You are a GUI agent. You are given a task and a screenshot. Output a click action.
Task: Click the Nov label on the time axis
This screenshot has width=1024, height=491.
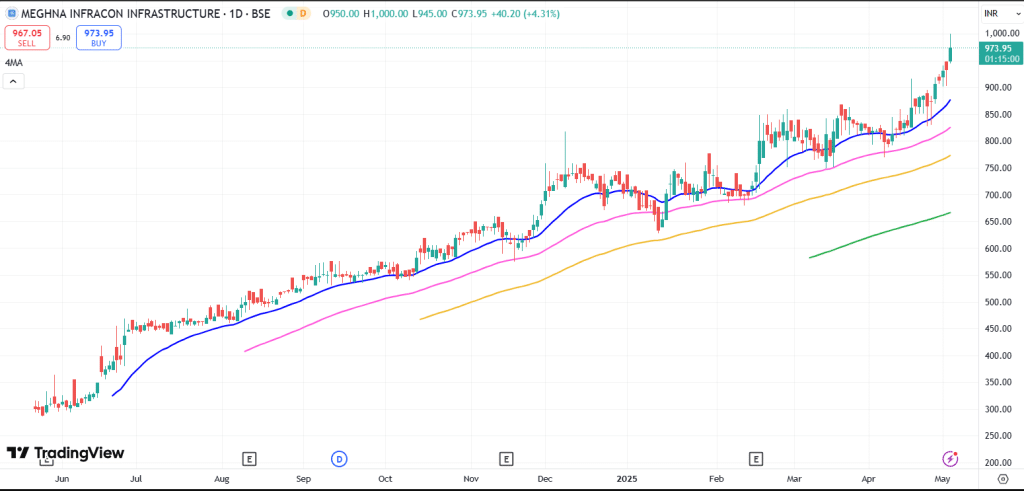(470, 479)
